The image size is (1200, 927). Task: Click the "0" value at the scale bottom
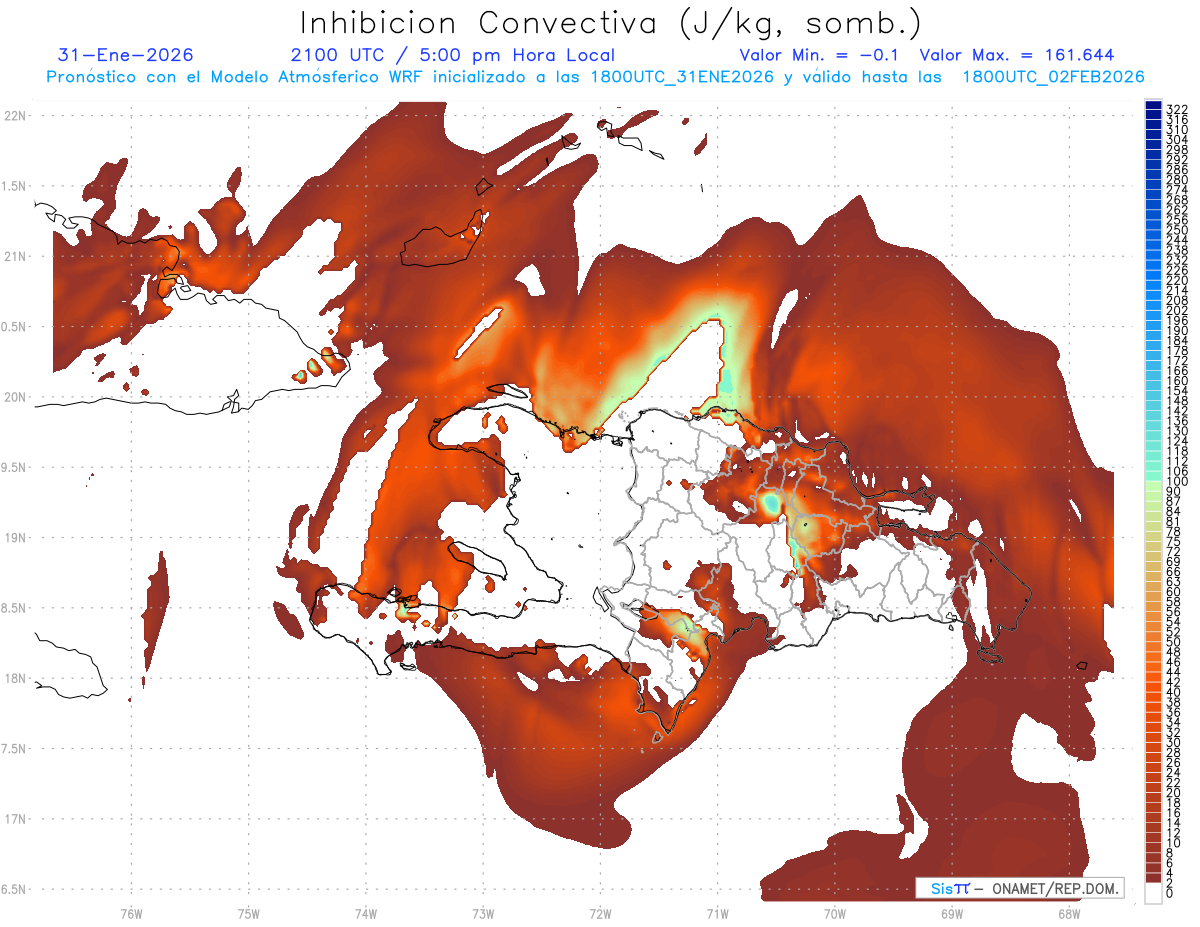click(x=1169, y=892)
